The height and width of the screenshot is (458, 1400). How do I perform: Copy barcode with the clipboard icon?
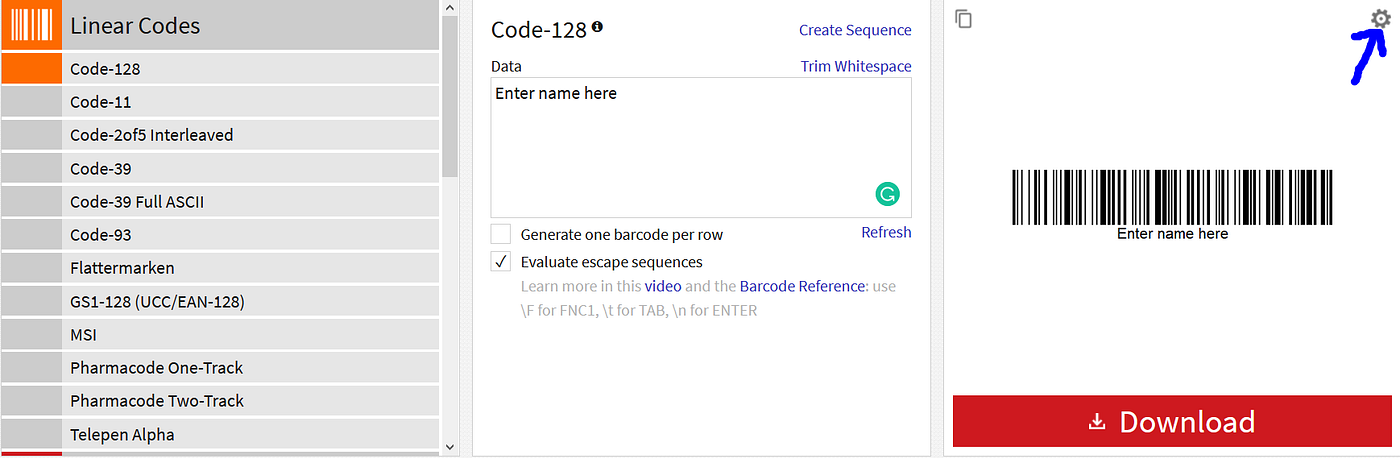click(963, 19)
